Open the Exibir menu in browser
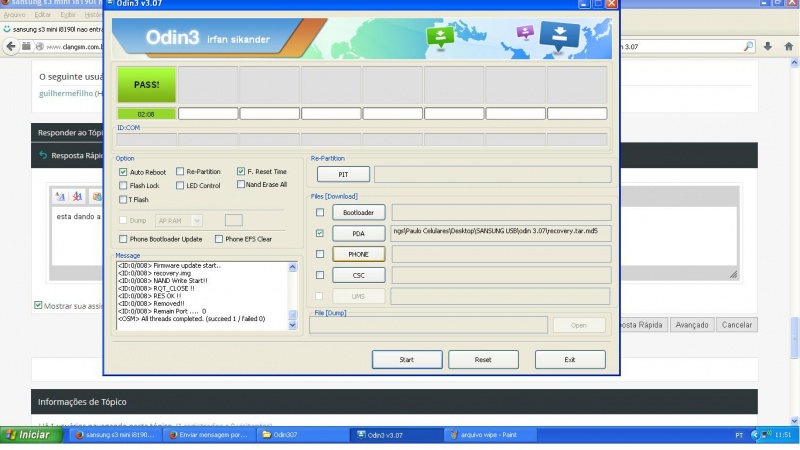The image size is (800, 450). pos(68,15)
